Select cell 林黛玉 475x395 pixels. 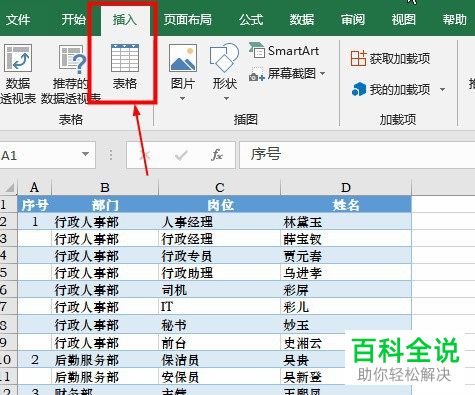(346, 222)
